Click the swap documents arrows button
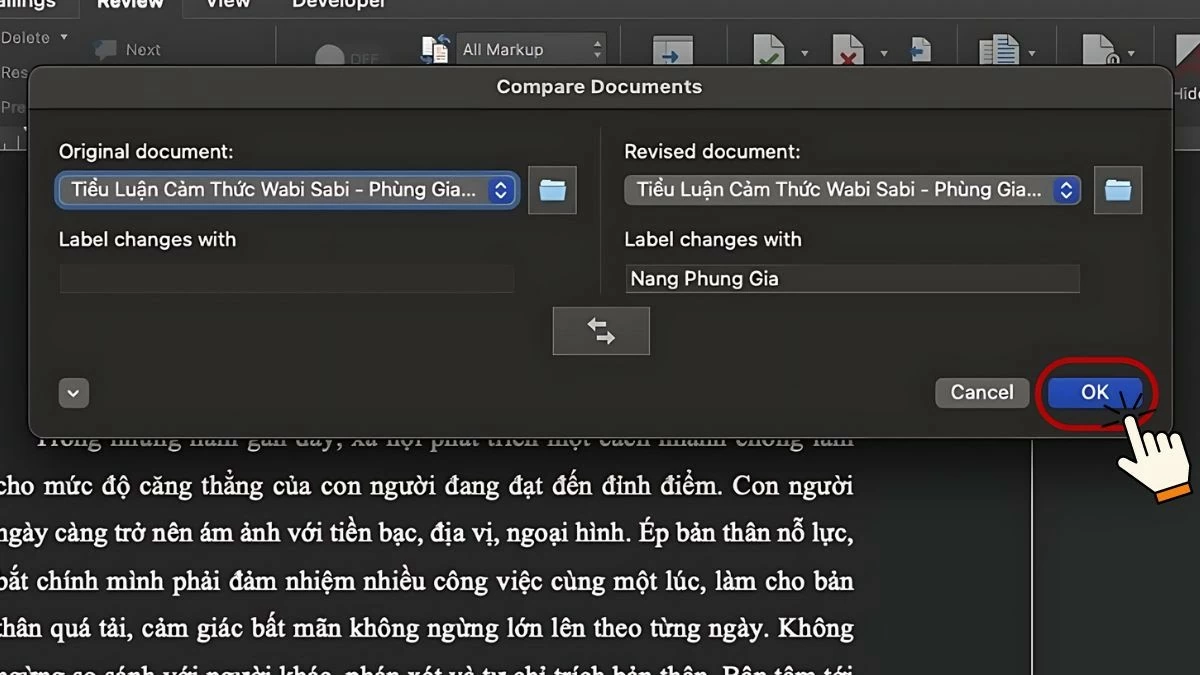This screenshot has width=1200, height=675. point(601,331)
